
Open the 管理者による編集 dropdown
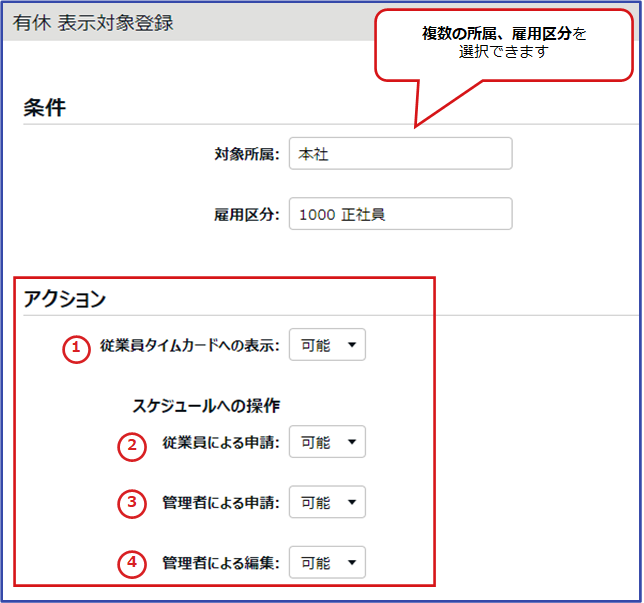tap(327, 562)
